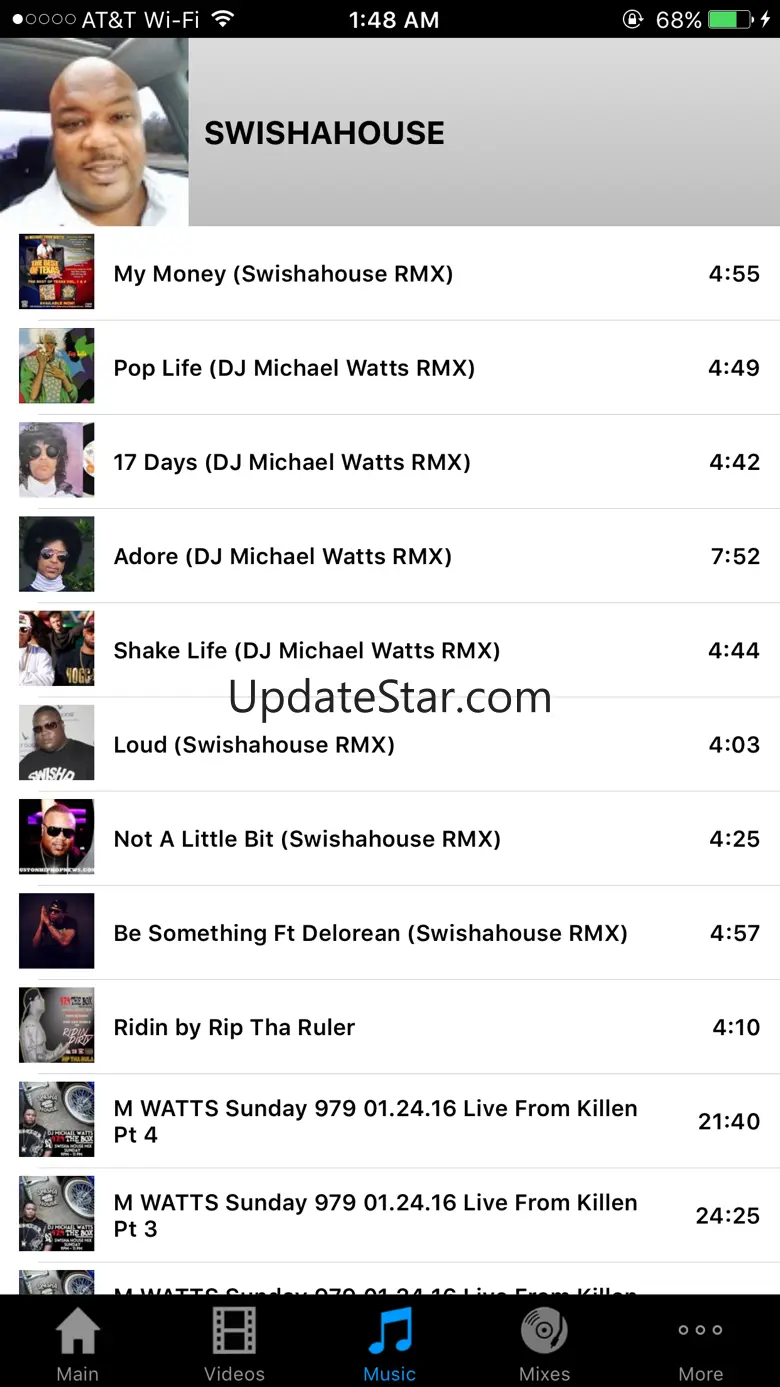Tap the Shake Life album artwork

57,648
